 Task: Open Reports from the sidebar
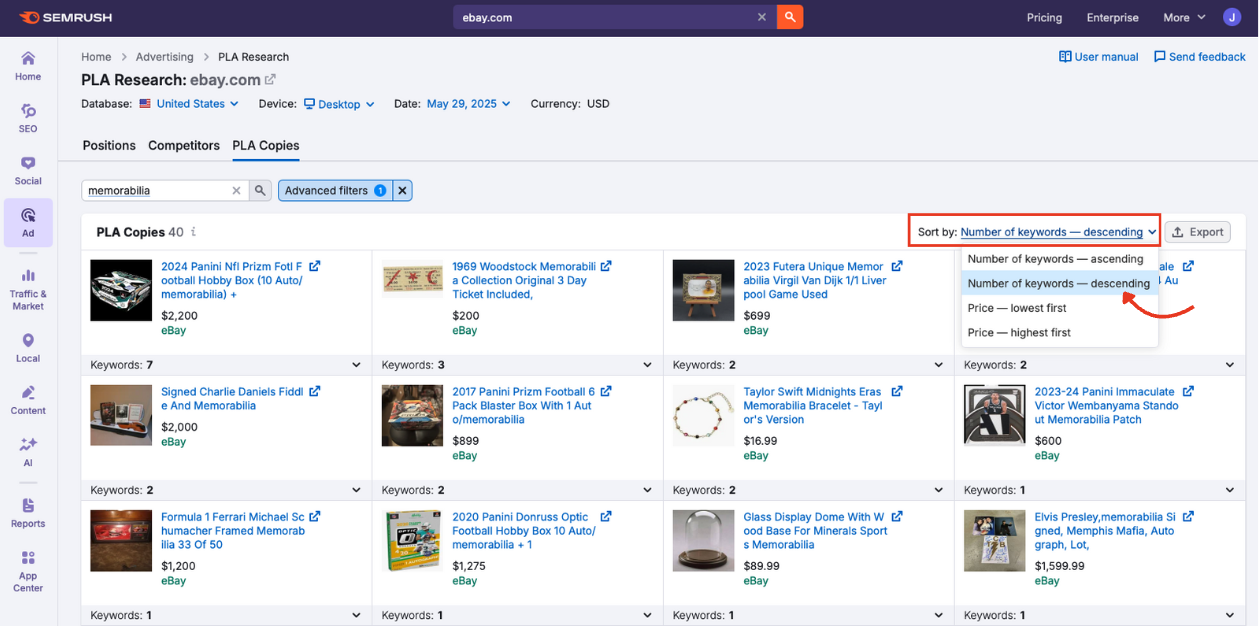27,512
